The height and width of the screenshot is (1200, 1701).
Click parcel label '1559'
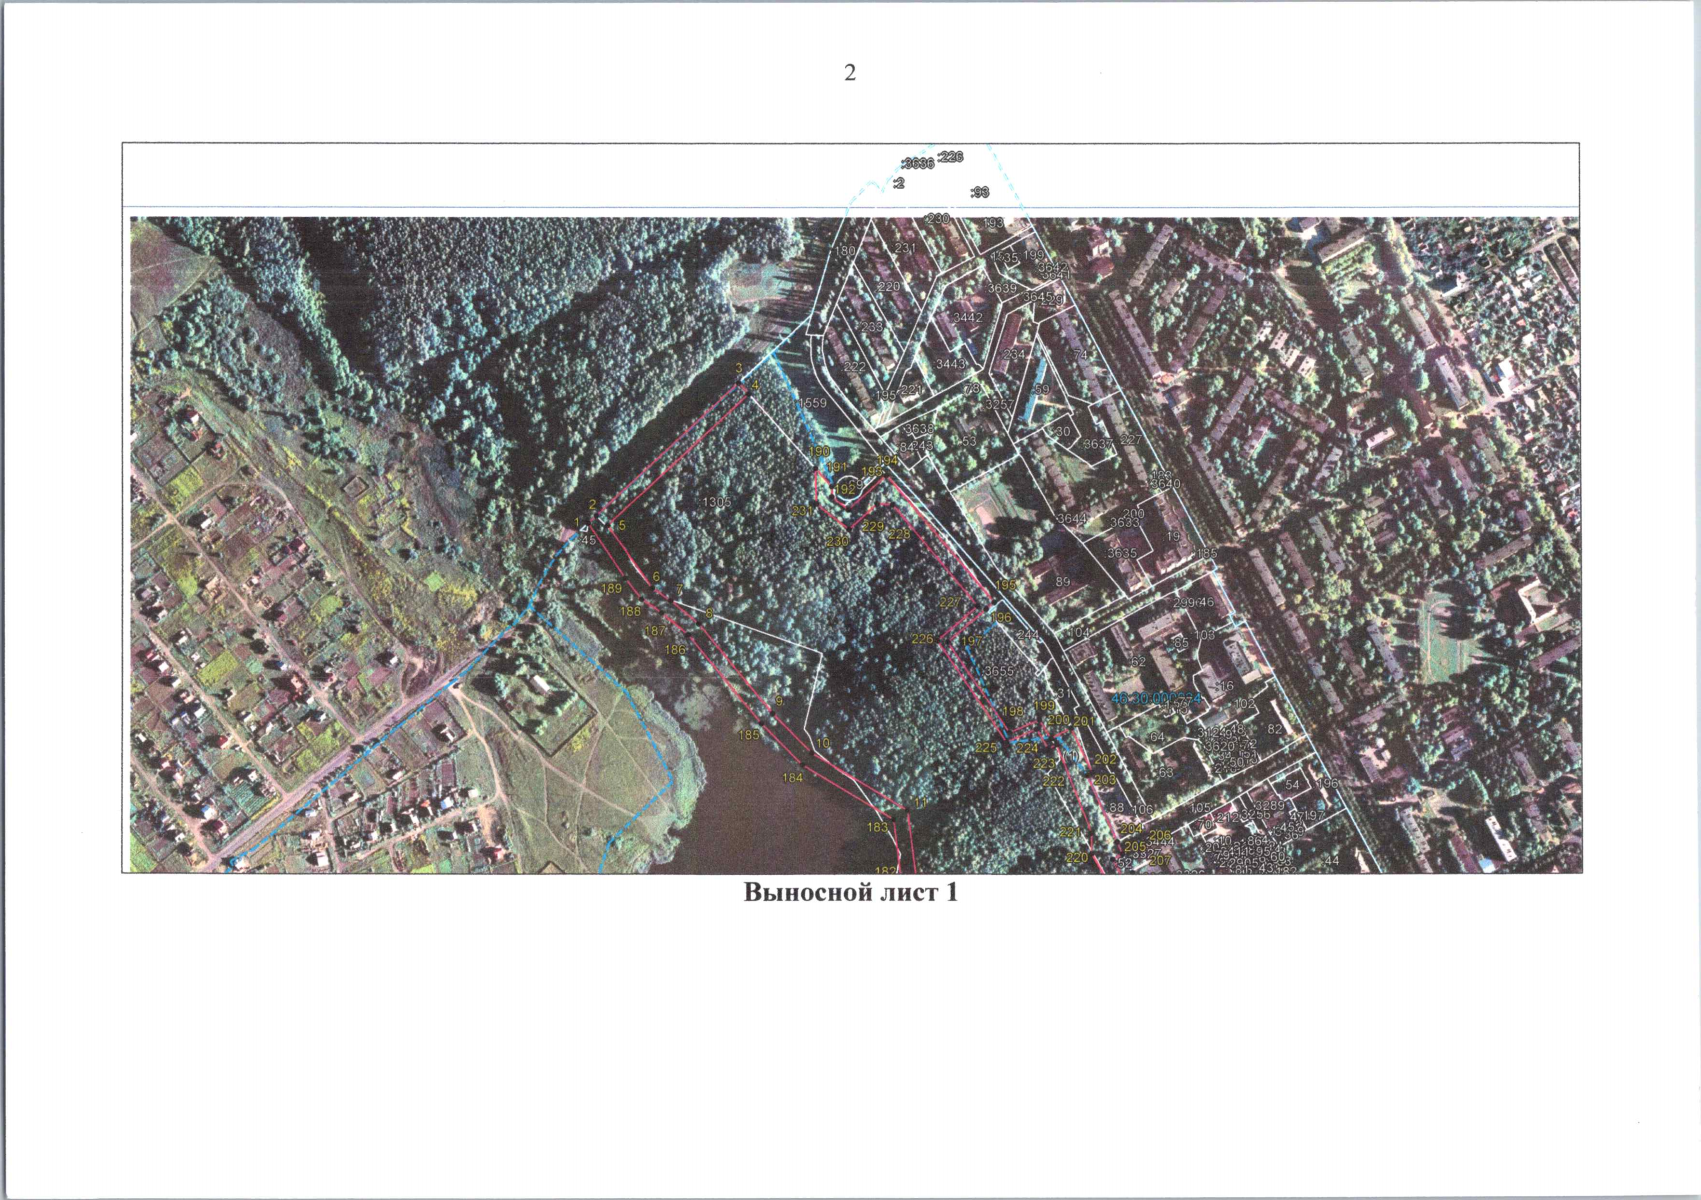point(811,402)
